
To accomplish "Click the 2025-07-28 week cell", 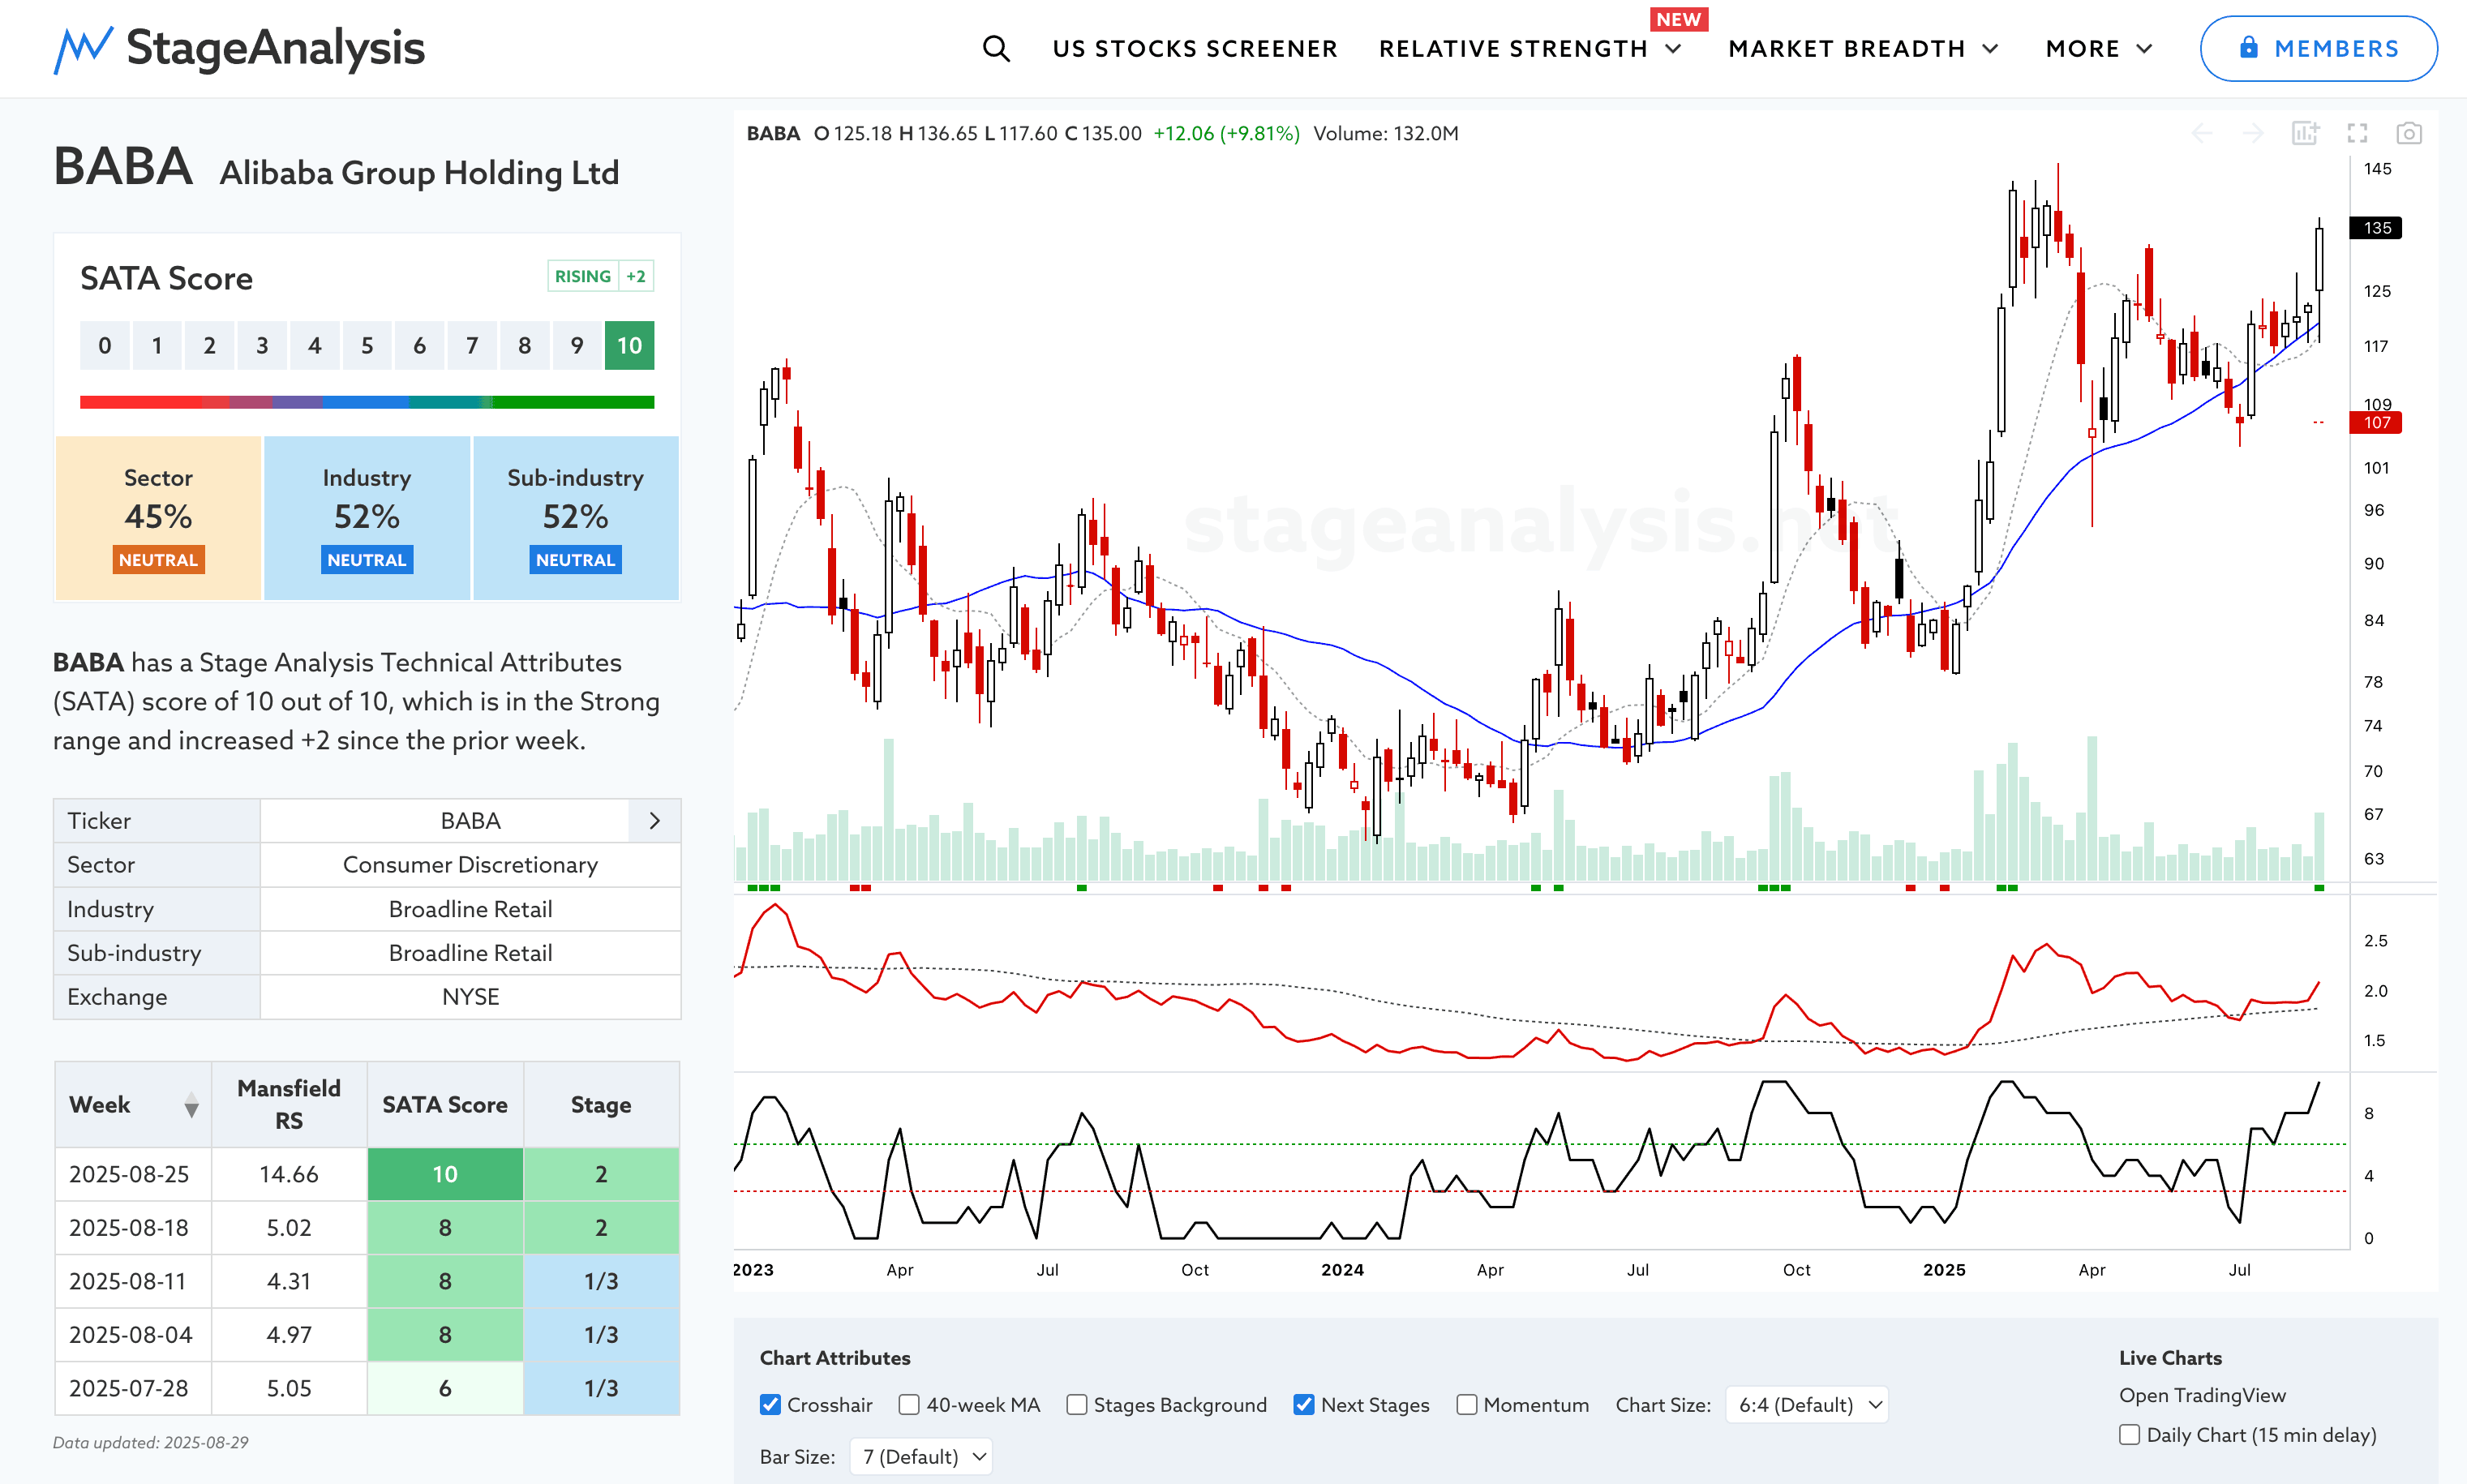I will [133, 1388].
